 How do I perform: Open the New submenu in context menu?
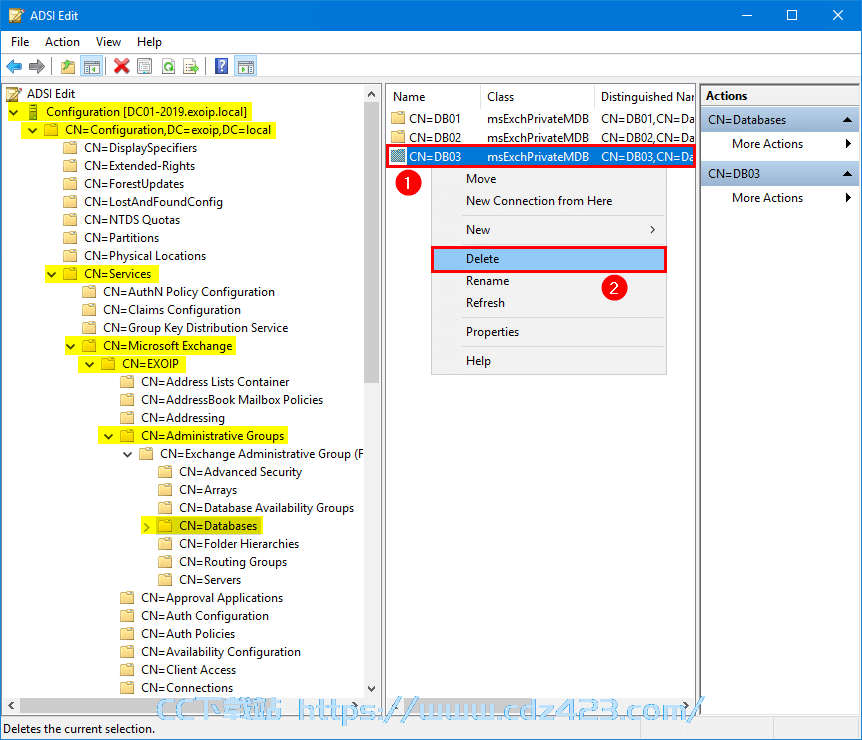click(x=549, y=230)
